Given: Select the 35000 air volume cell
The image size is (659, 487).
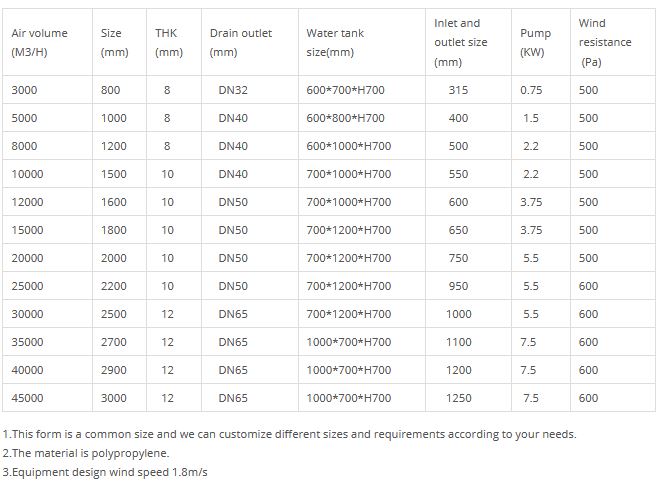Looking at the screenshot, I should (27, 342).
